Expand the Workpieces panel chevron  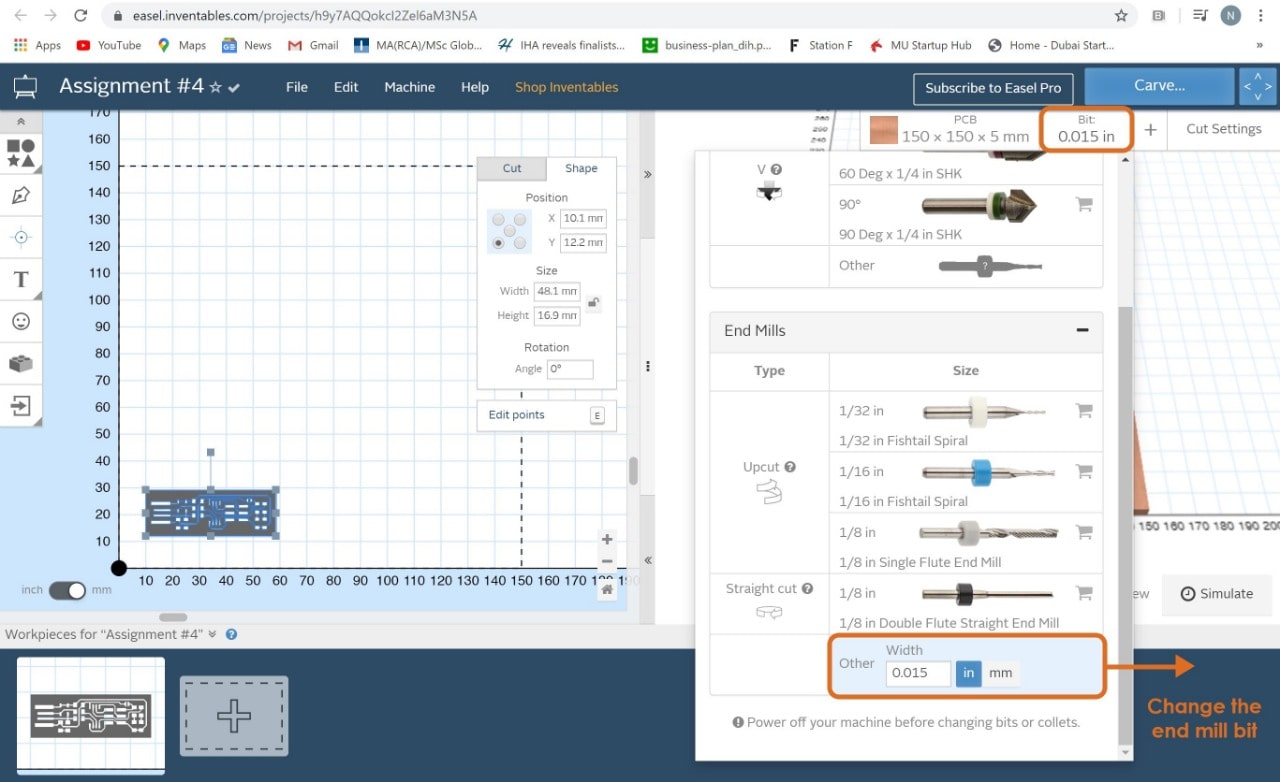tap(212, 634)
